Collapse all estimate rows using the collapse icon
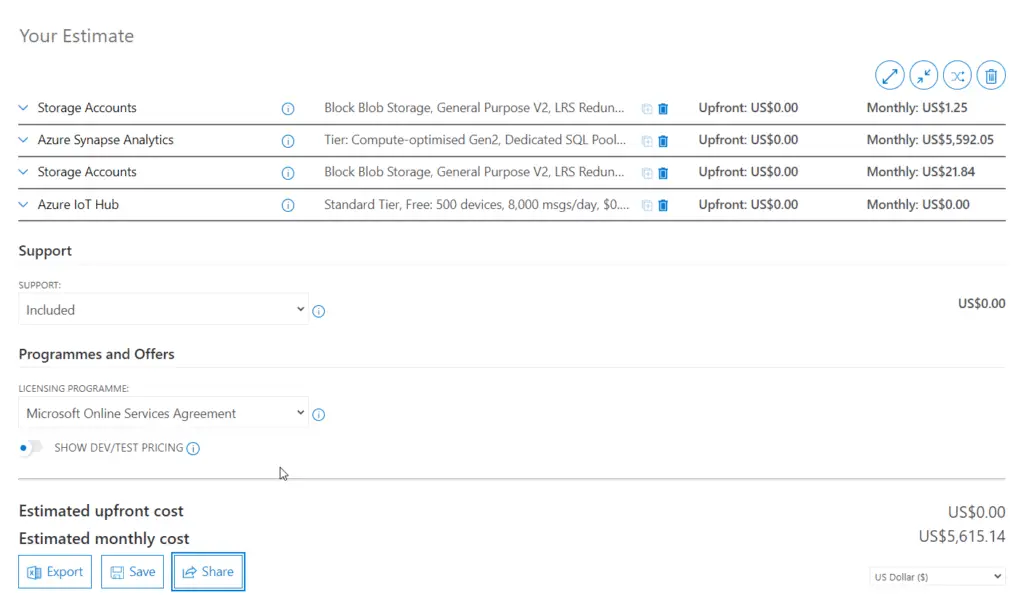Image resolution: width=1024 pixels, height=595 pixels. (x=924, y=75)
